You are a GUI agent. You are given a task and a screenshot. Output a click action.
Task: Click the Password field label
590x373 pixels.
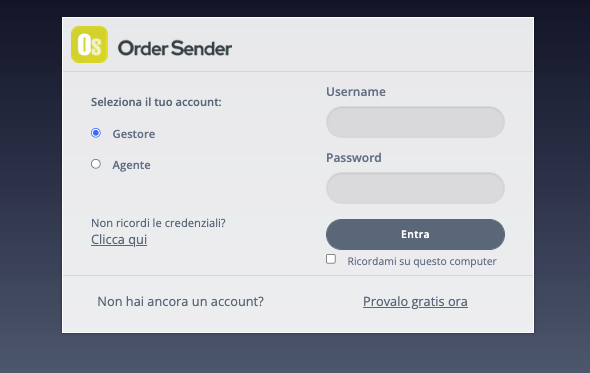click(354, 157)
